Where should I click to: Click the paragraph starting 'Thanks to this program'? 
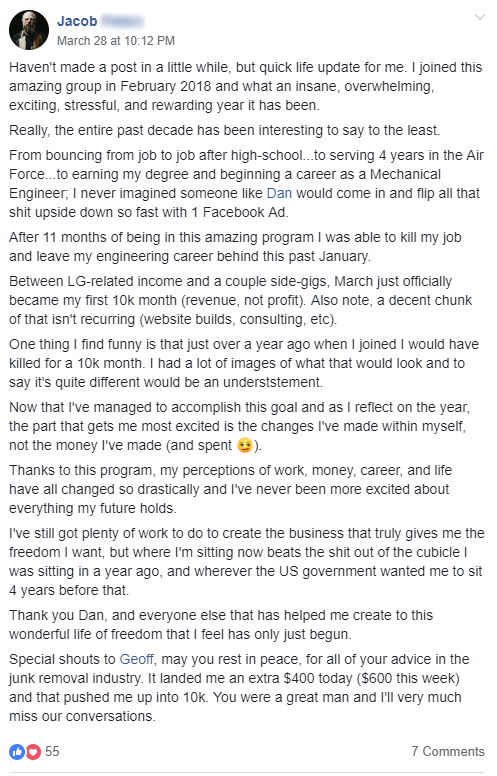point(230,489)
